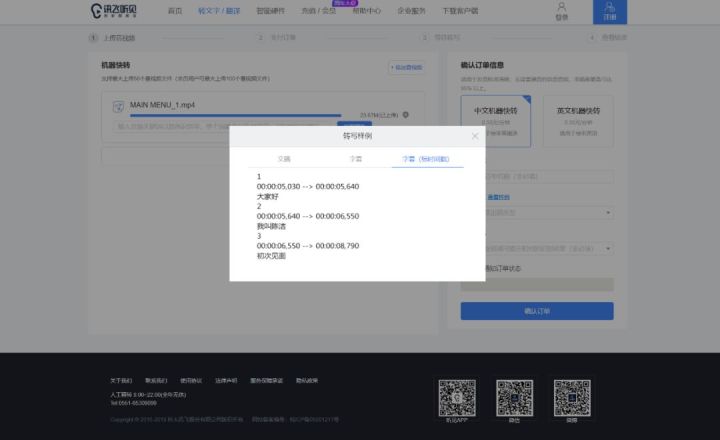Click the 关于我们 footer link

[x=120, y=380]
